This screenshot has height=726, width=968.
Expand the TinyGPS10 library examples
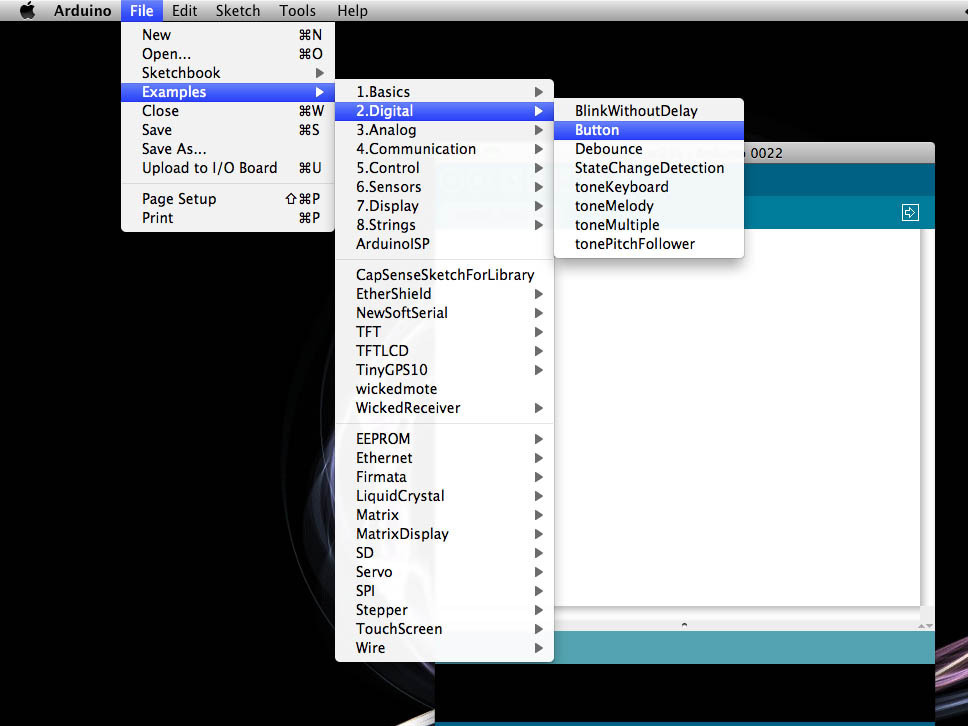point(444,370)
